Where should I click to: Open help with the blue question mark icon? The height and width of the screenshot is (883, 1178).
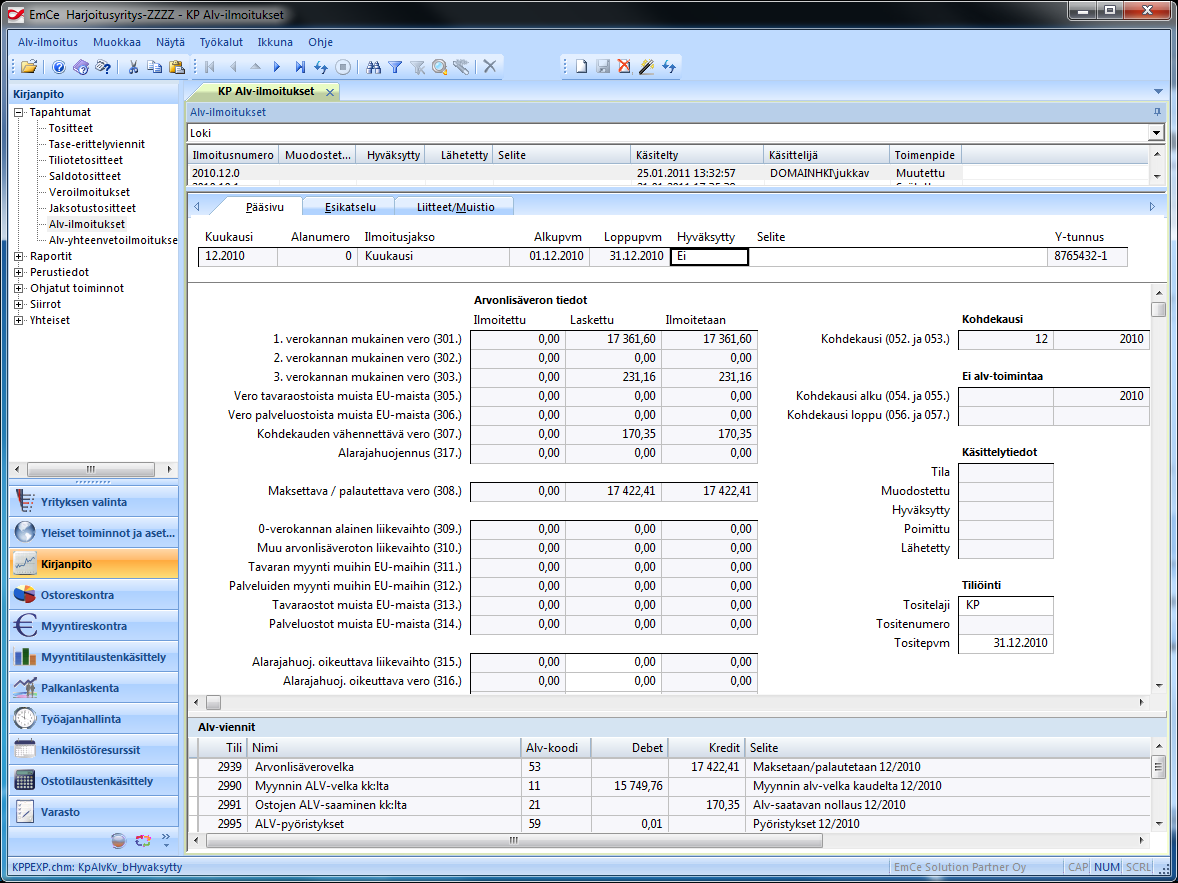[x=58, y=67]
